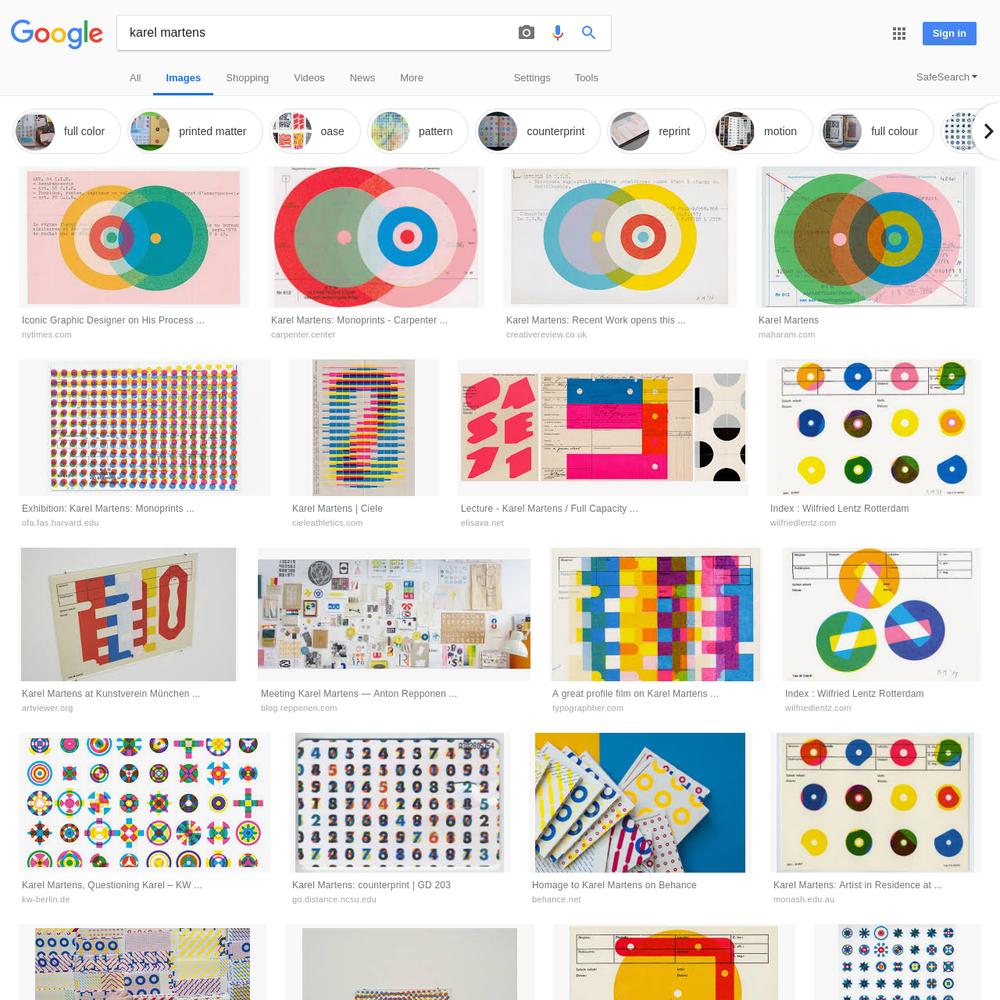1000x1000 pixels.
Task: Click the Sign in button
Action: click(x=949, y=33)
